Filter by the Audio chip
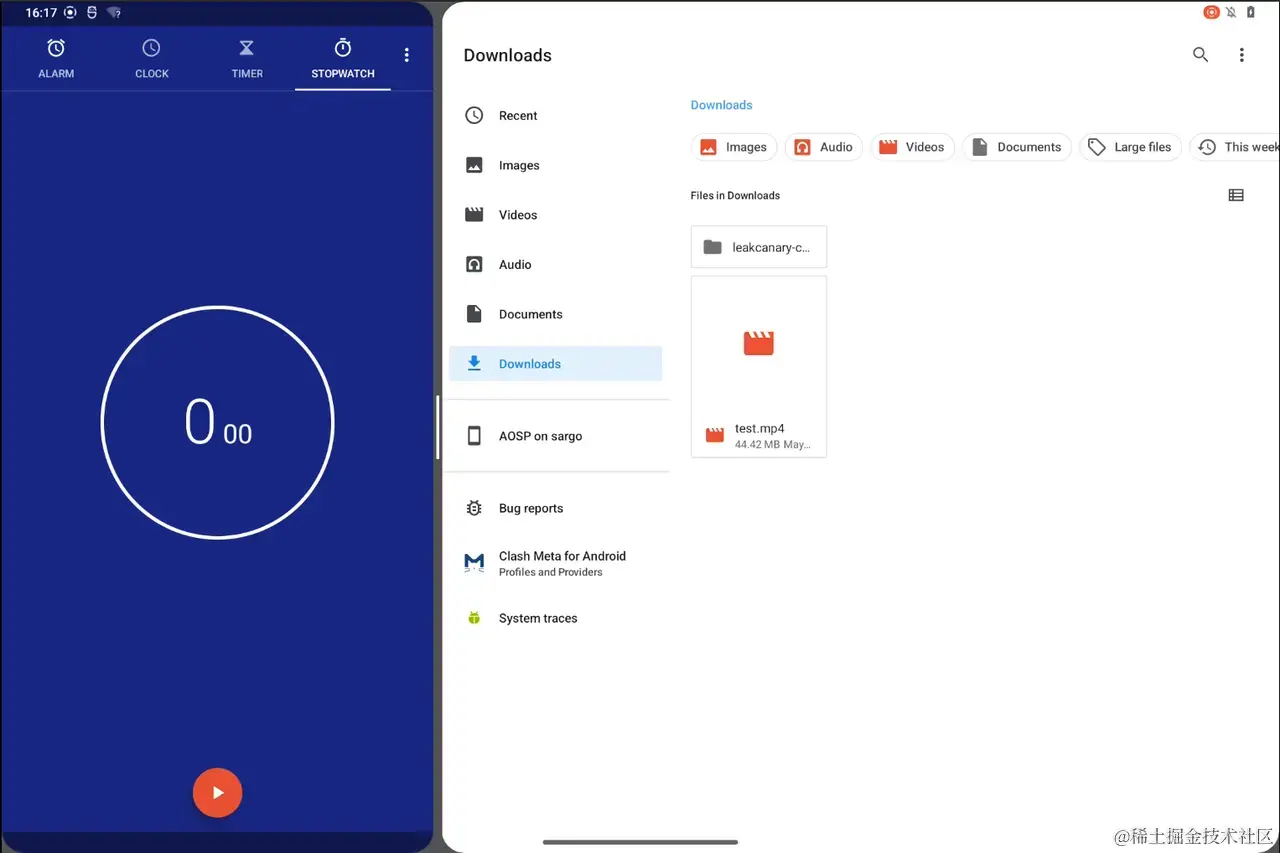The width and height of the screenshot is (1280, 853). [x=823, y=147]
